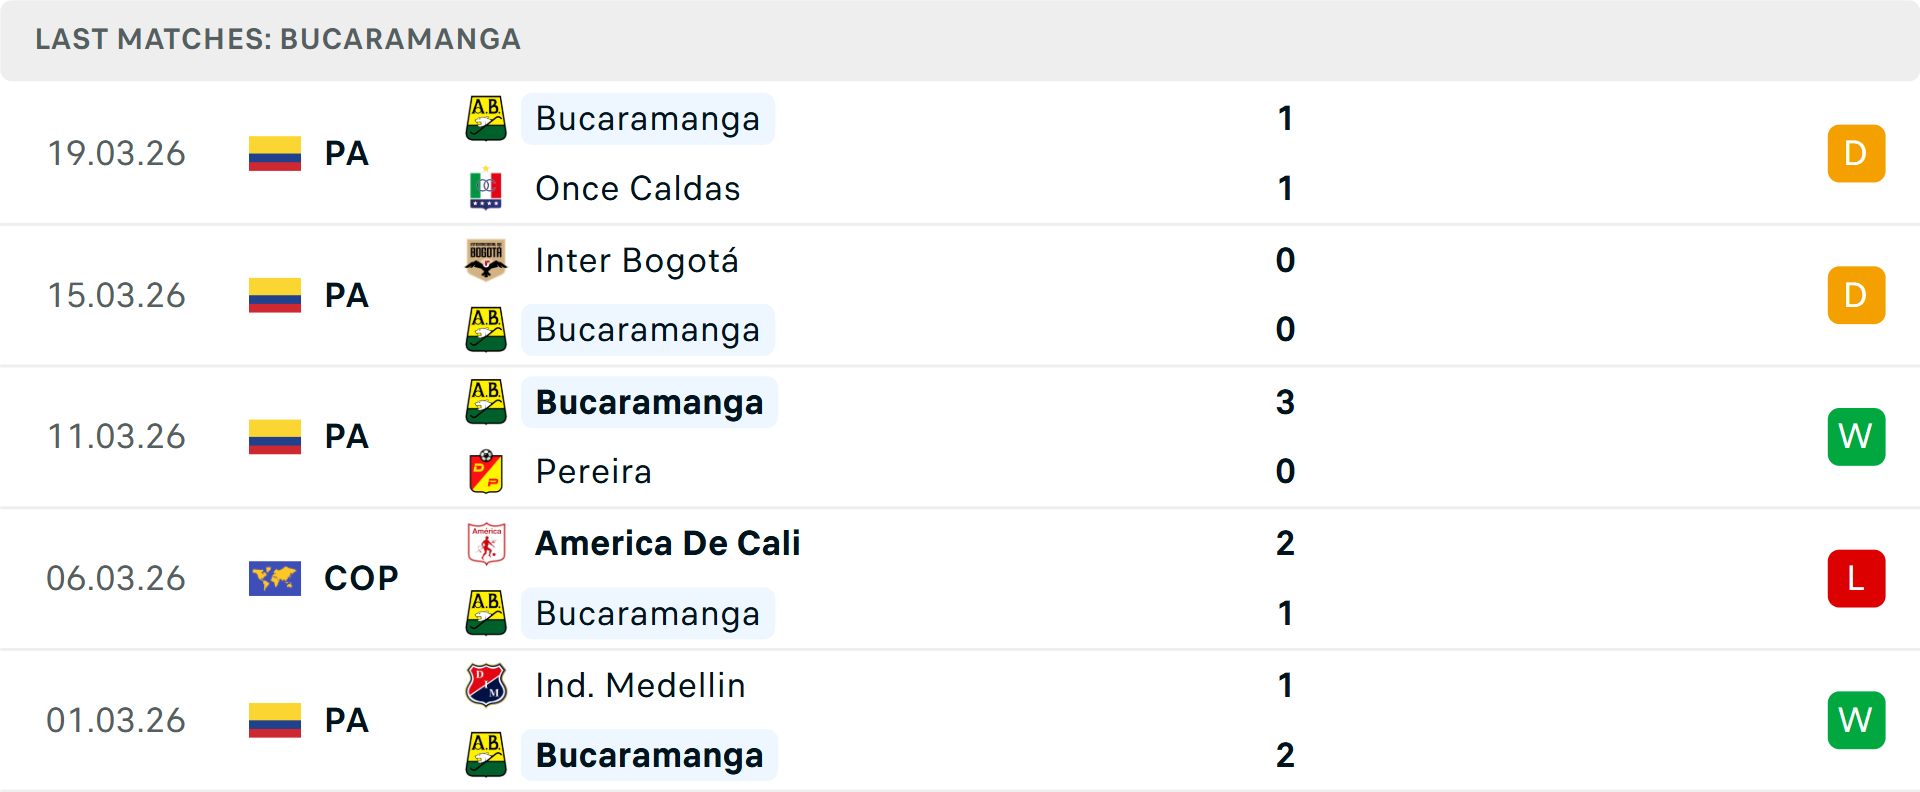Click the Pereira club badge
The height and width of the screenshot is (792, 1920).
pyautogui.click(x=486, y=471)
